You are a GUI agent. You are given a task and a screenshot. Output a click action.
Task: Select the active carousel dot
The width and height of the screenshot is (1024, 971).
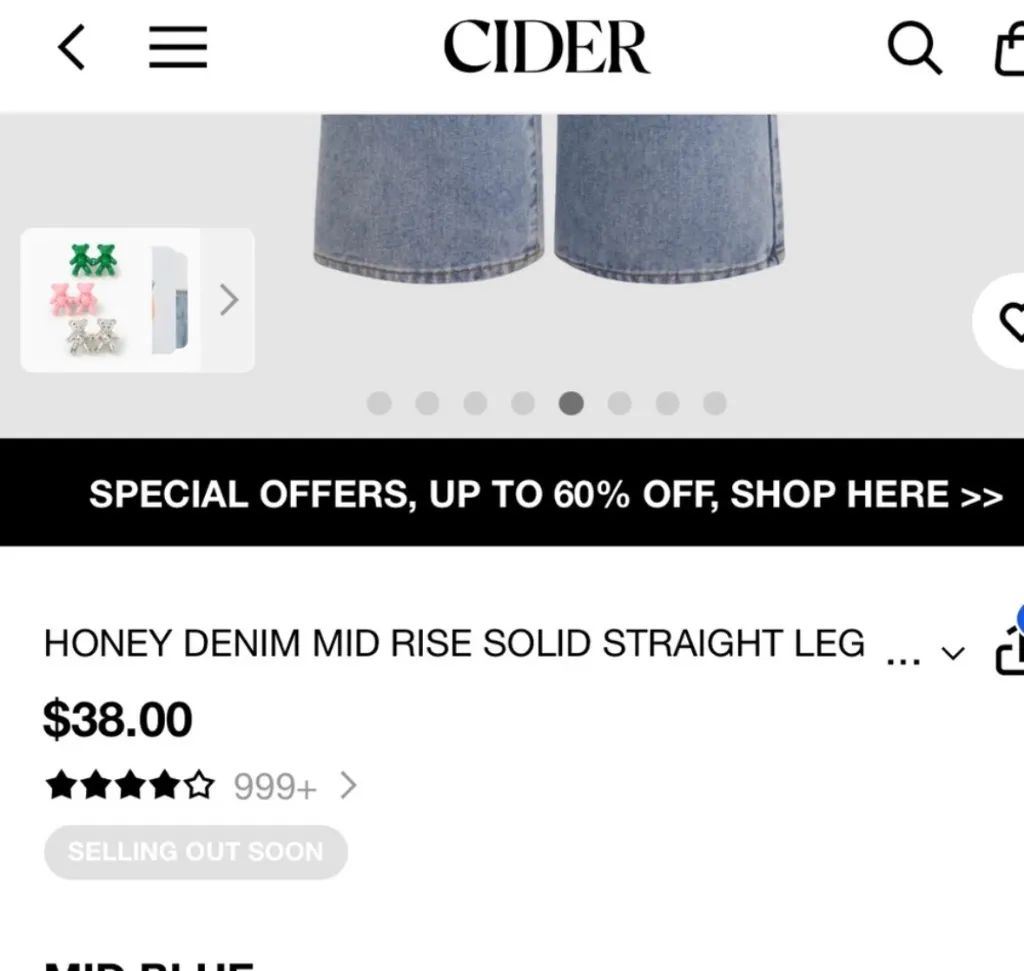tap(572, 403)
